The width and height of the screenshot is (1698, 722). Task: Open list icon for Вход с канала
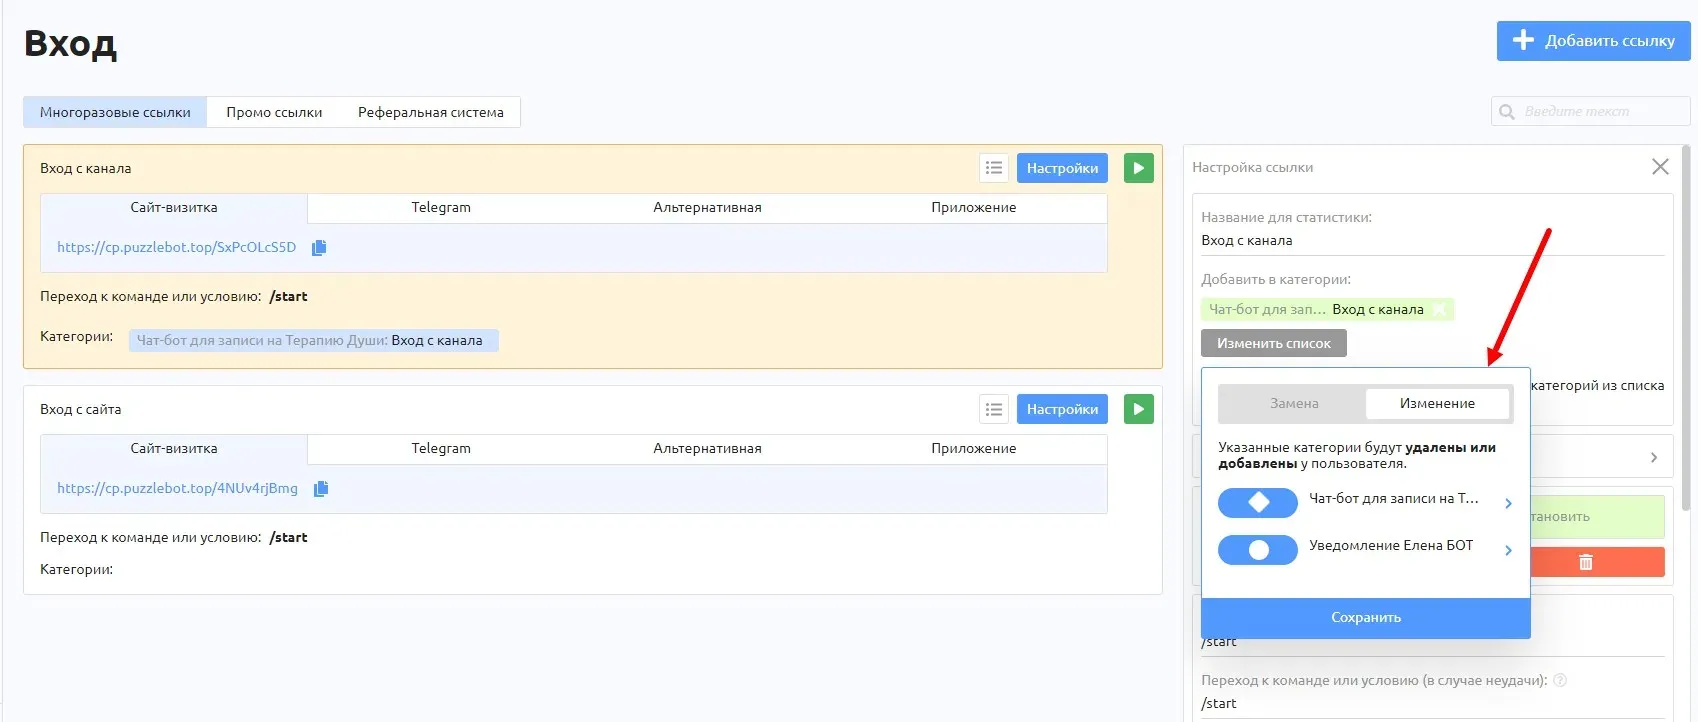tap(994, 168)
